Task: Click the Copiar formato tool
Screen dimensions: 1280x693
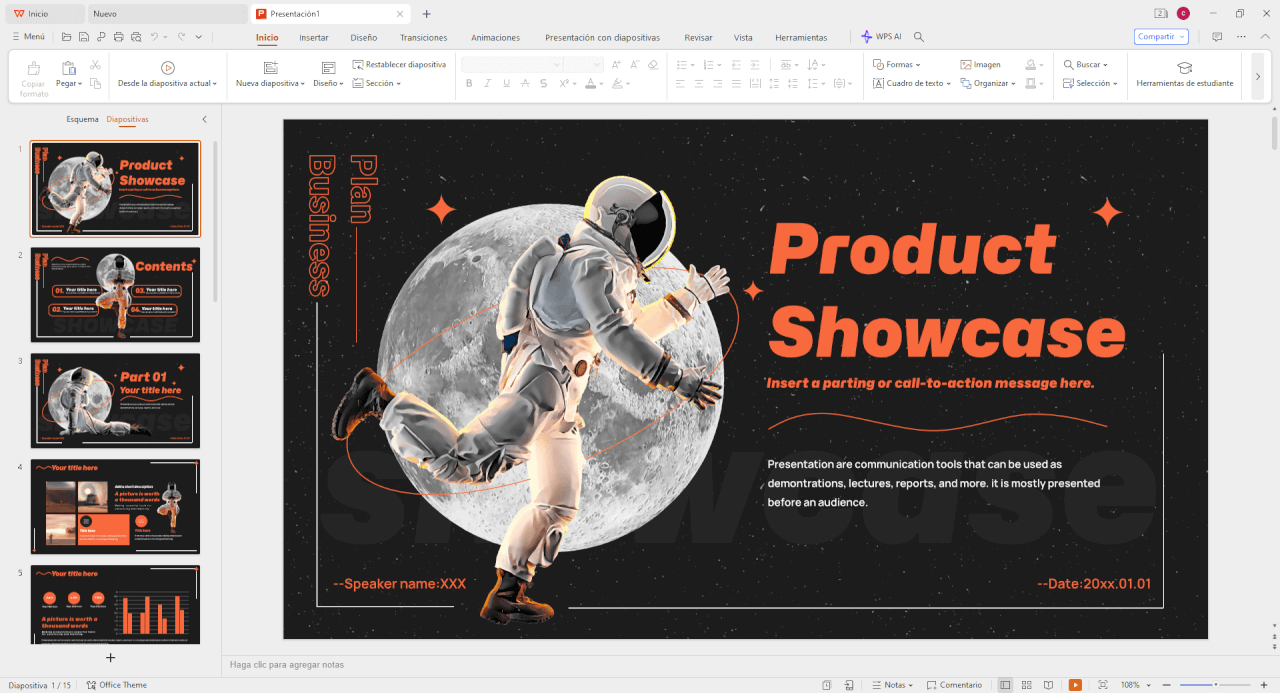Action: pos(32,73)
